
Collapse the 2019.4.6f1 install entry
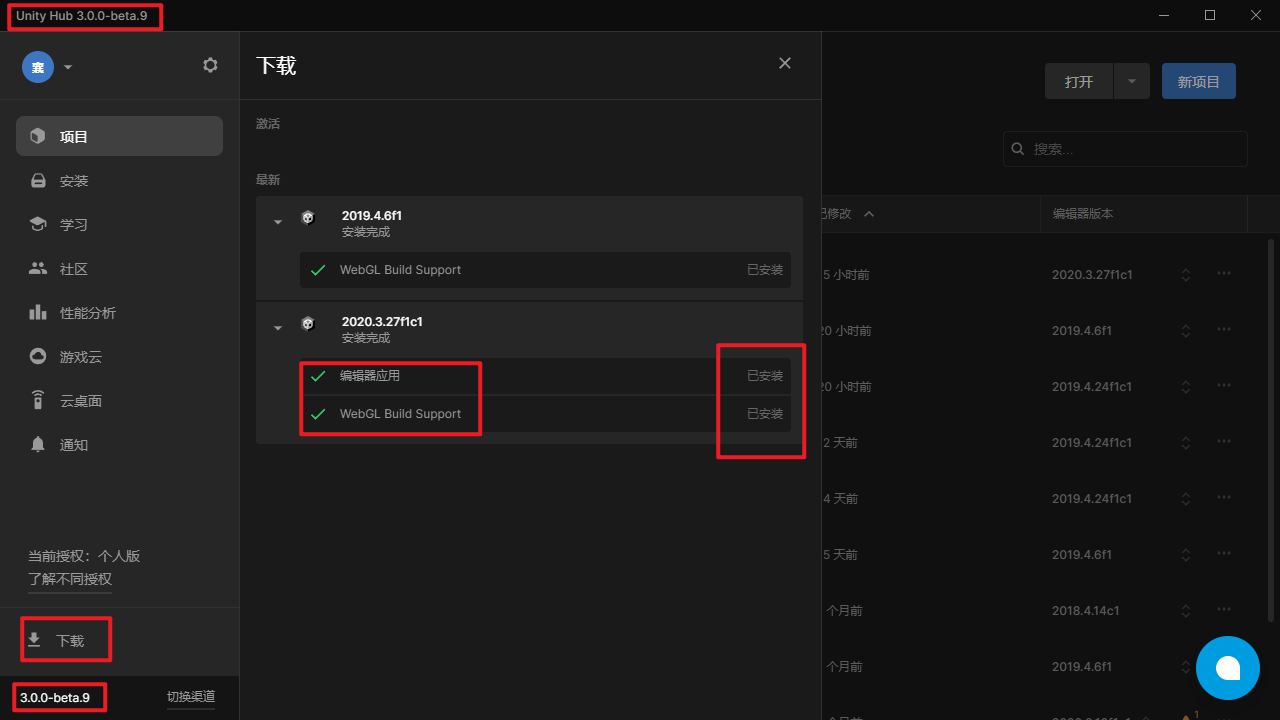pos(277,221)
